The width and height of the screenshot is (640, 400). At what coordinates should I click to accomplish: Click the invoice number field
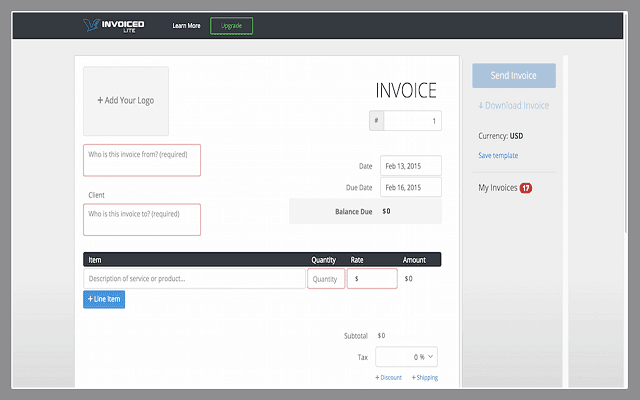tap(412, 121)
